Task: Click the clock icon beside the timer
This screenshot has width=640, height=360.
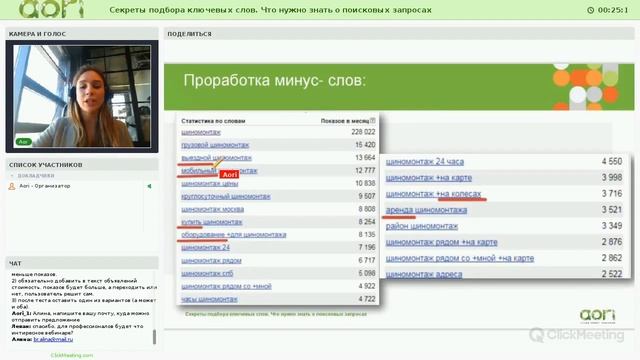Action: 590,10
